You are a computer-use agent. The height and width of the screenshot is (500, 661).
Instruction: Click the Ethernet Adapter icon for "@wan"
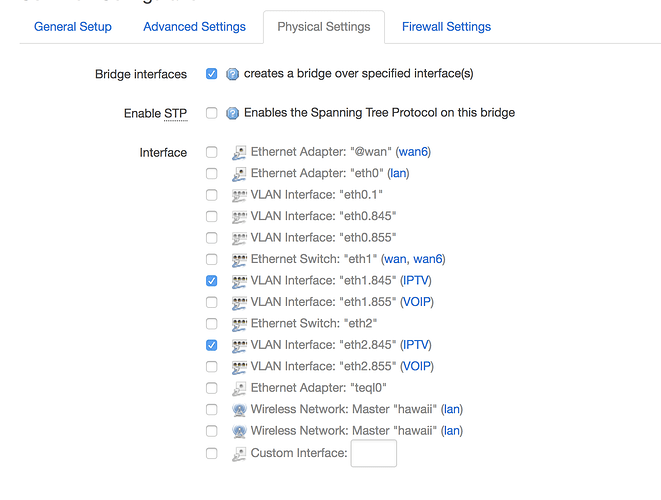coord(239,153)
